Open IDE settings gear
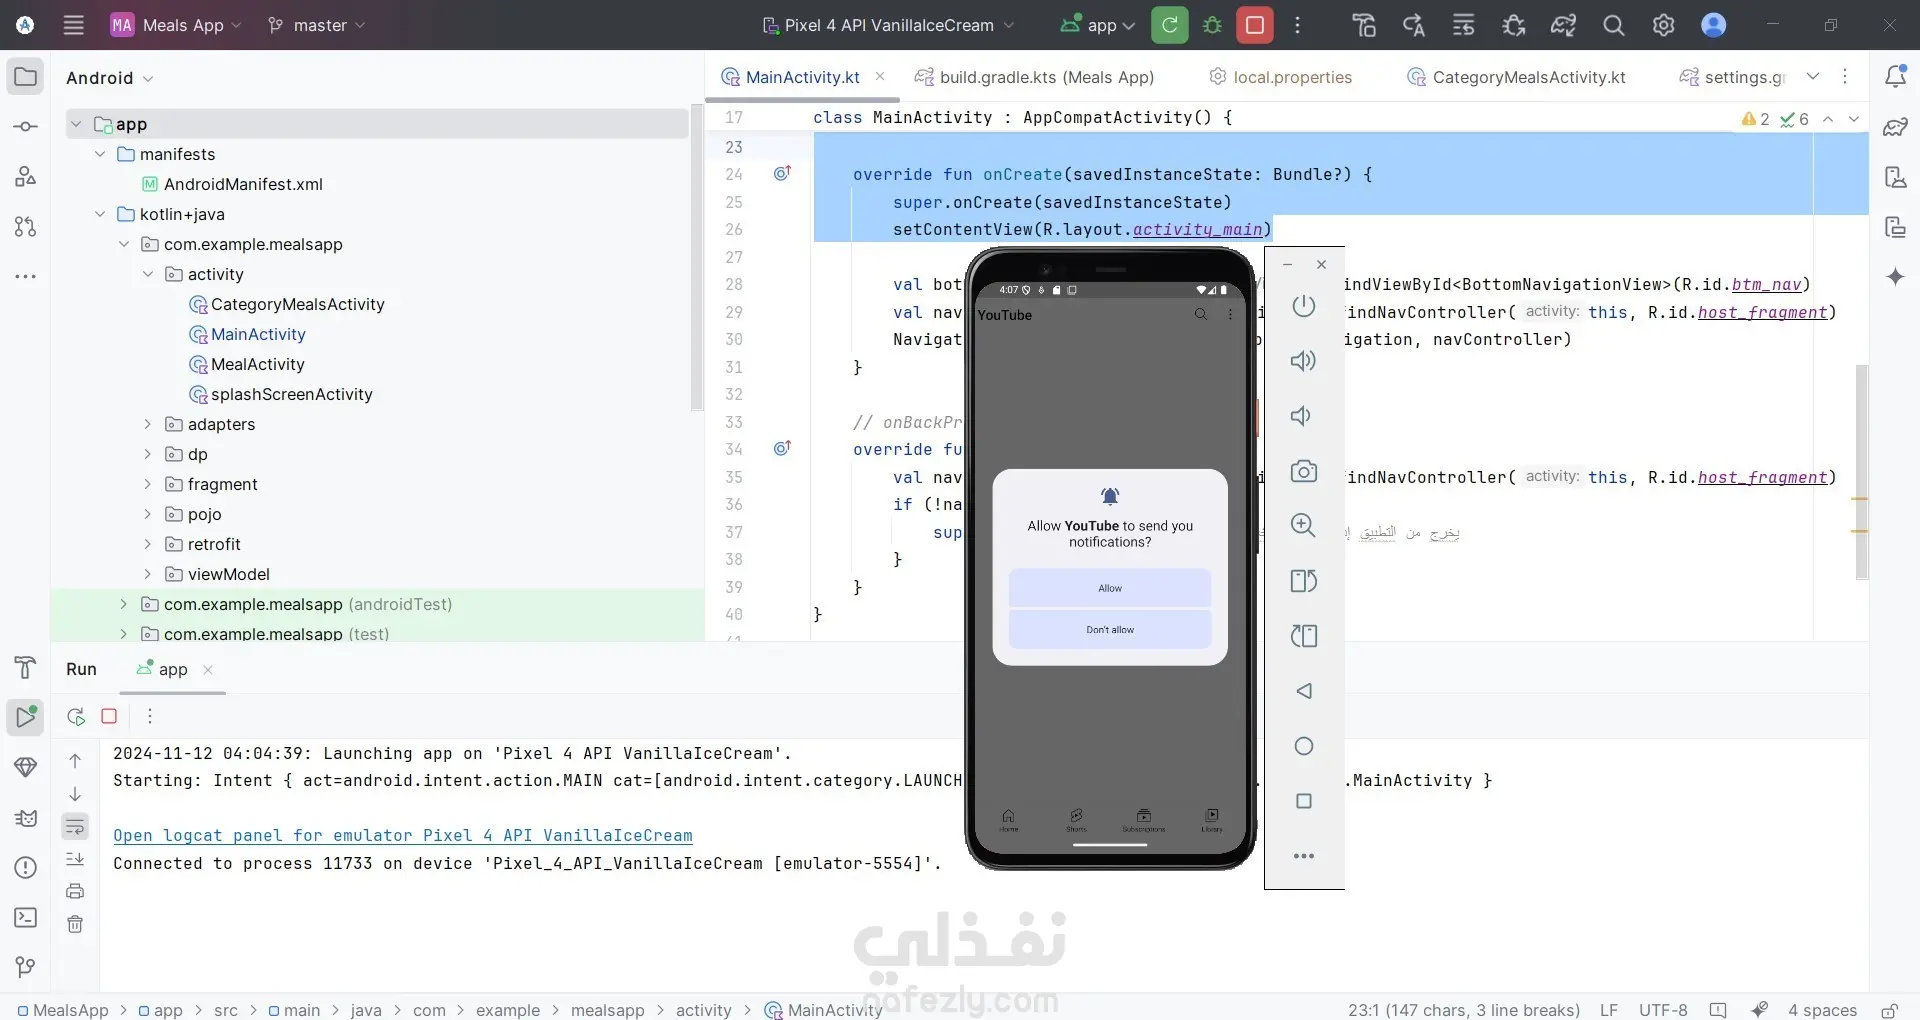The width and height of the screenshot is (1920, 1020). (x=1663, y=25)
